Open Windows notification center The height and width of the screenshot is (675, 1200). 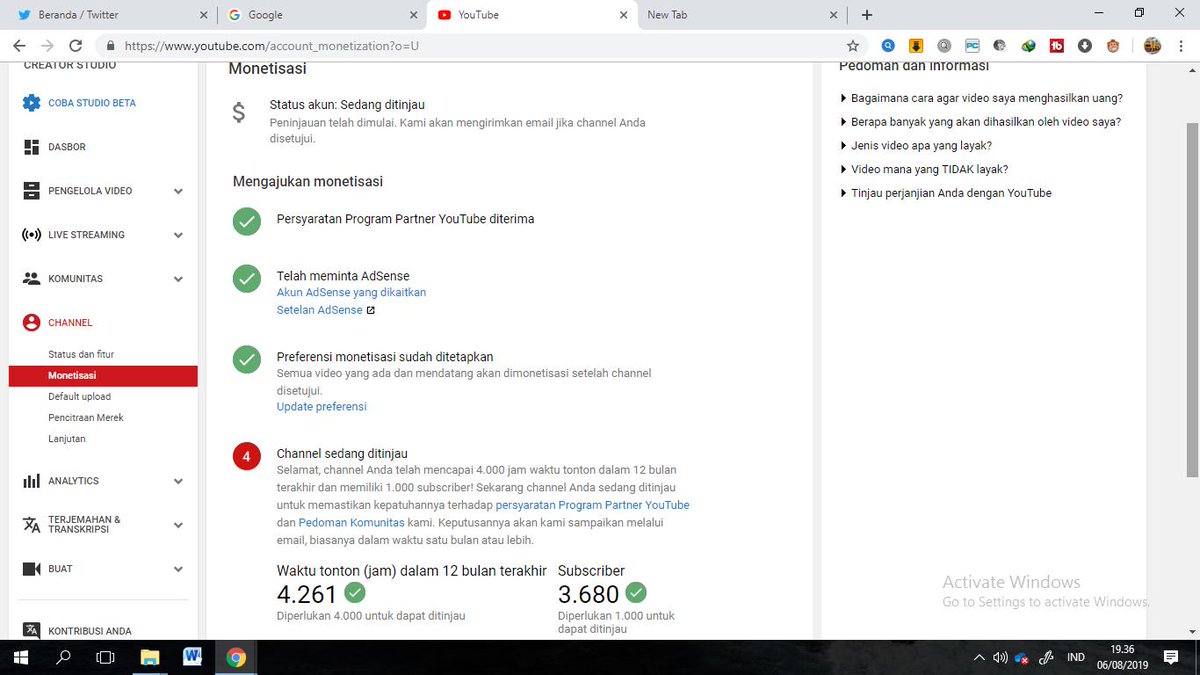tap(1171, 658)
